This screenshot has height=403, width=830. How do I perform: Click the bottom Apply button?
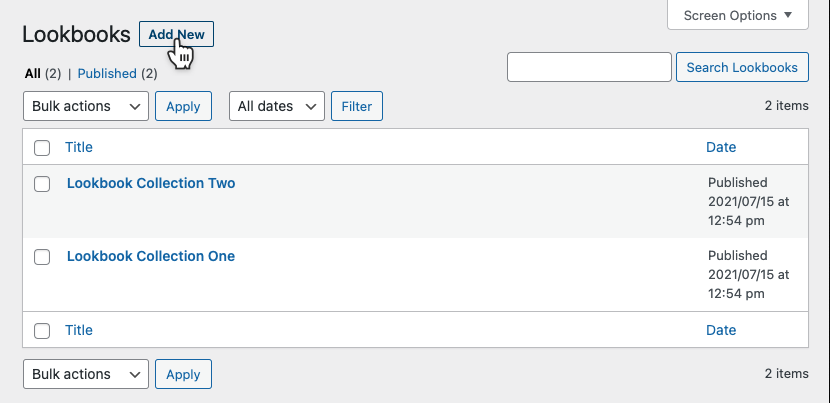pyautogui.click(x=183, y=374)
